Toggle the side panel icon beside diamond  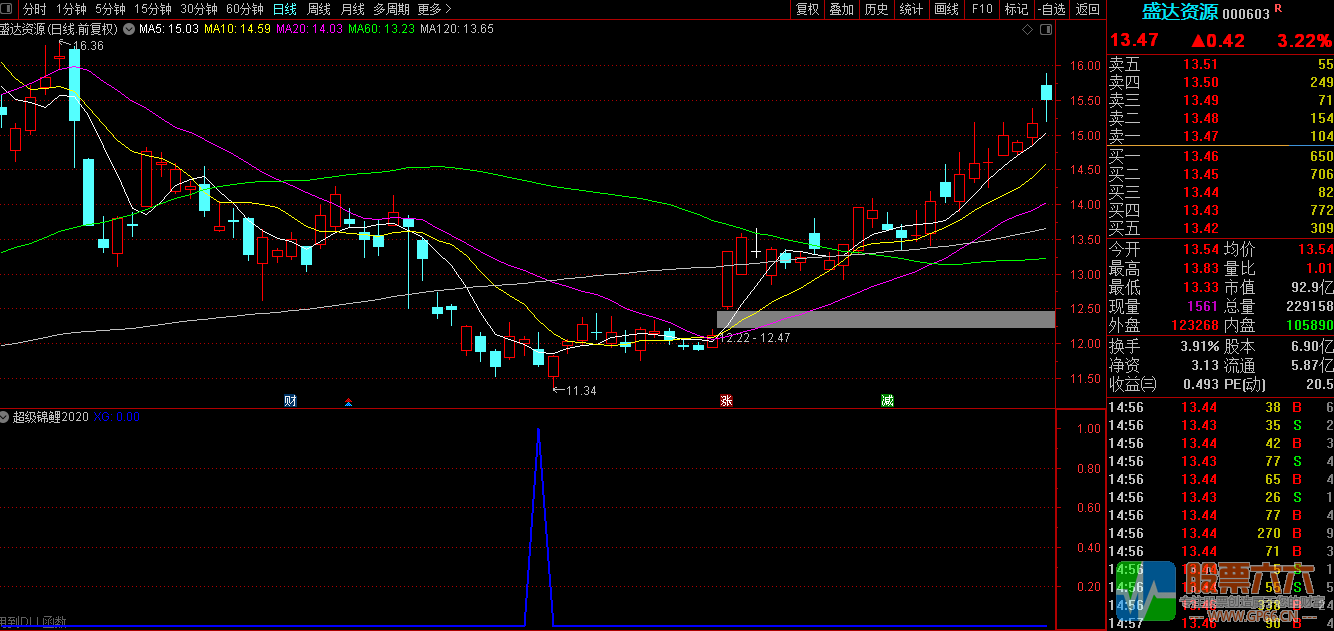click(x=1045, y=30)
